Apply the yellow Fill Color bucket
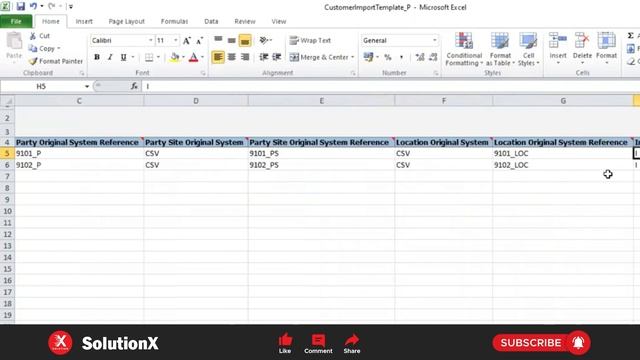 click(x=175, y=57)
